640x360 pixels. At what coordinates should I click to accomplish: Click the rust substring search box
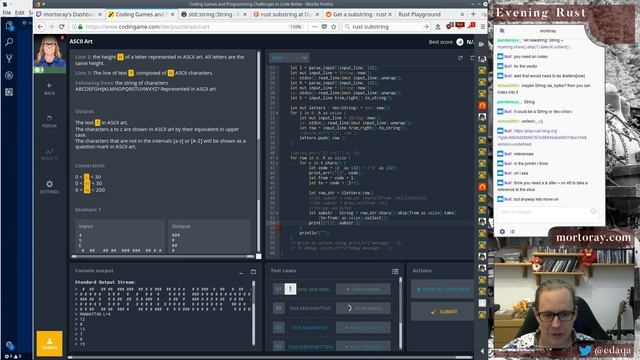[386, 27]
